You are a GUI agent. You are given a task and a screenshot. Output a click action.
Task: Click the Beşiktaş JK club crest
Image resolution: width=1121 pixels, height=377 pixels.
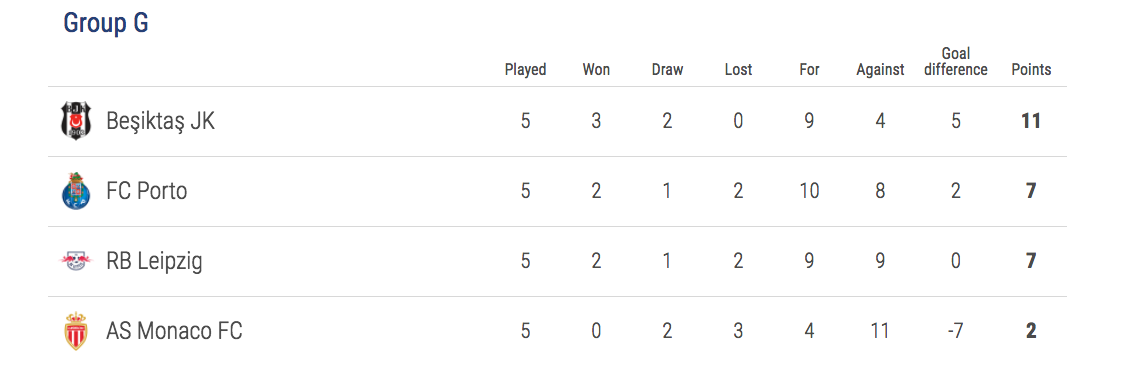tap(76, 121)
